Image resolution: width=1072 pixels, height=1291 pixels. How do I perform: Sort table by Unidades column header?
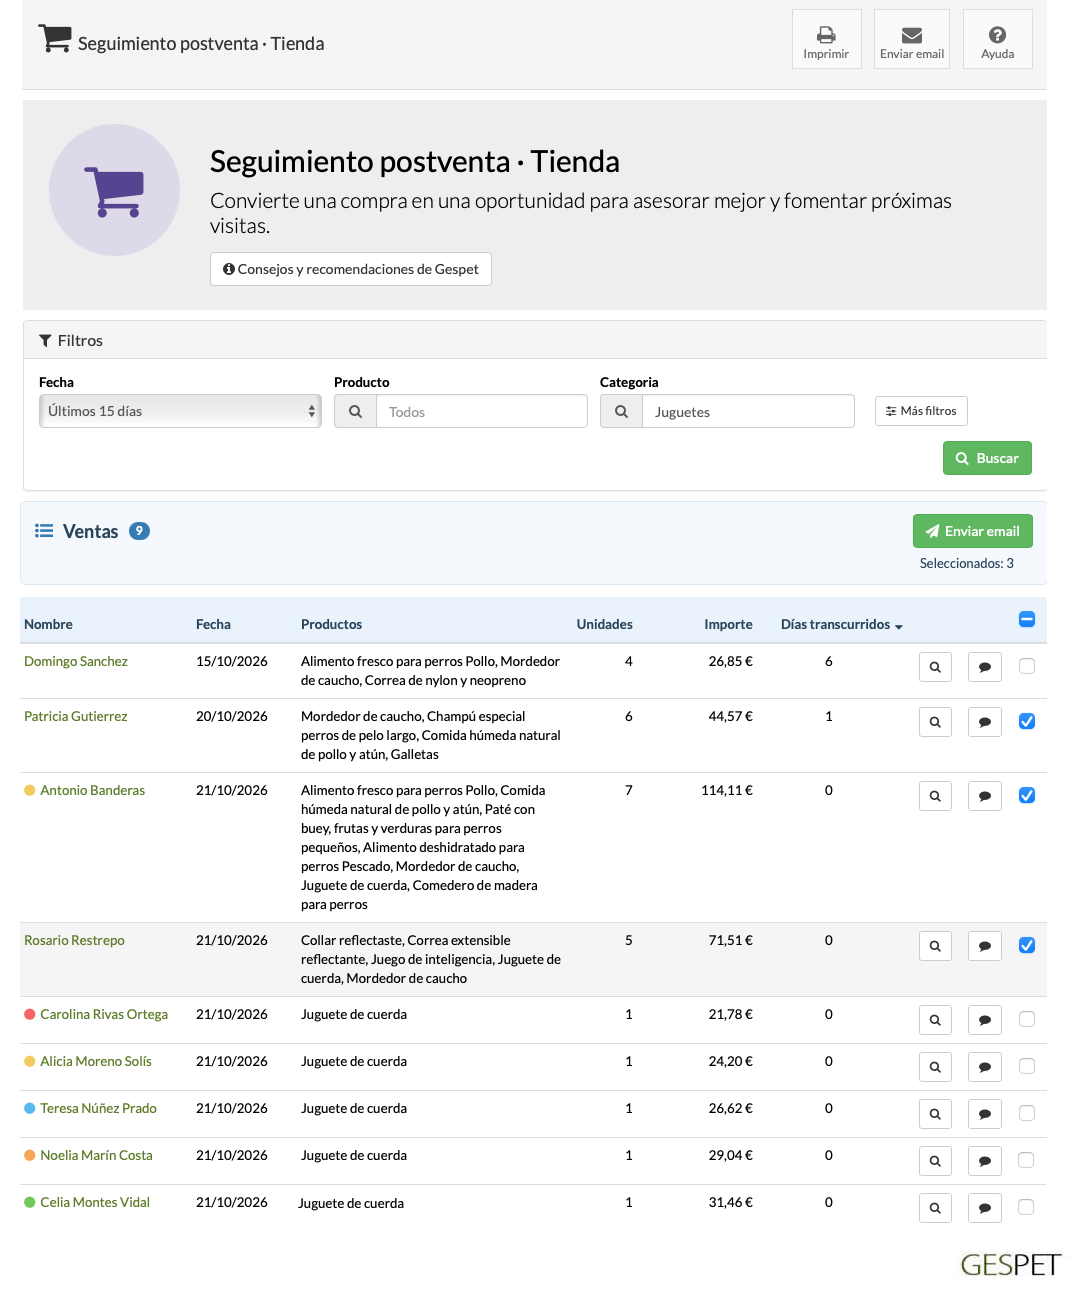coord(604,624)
